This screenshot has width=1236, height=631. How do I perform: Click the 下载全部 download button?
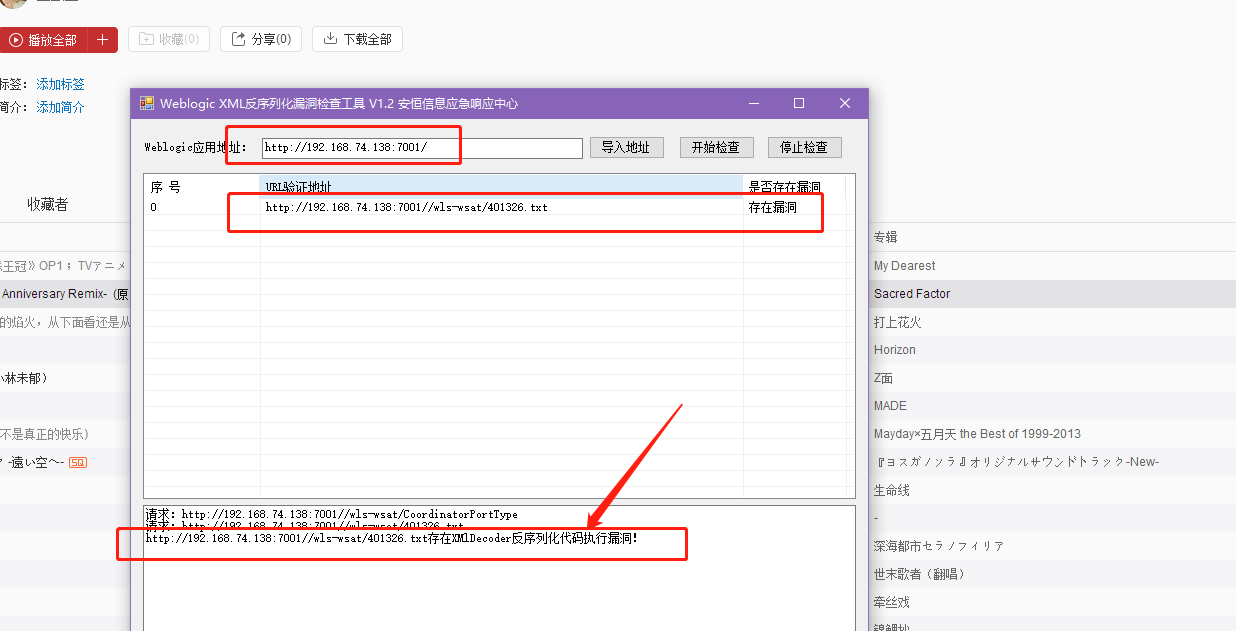point(357,40)
